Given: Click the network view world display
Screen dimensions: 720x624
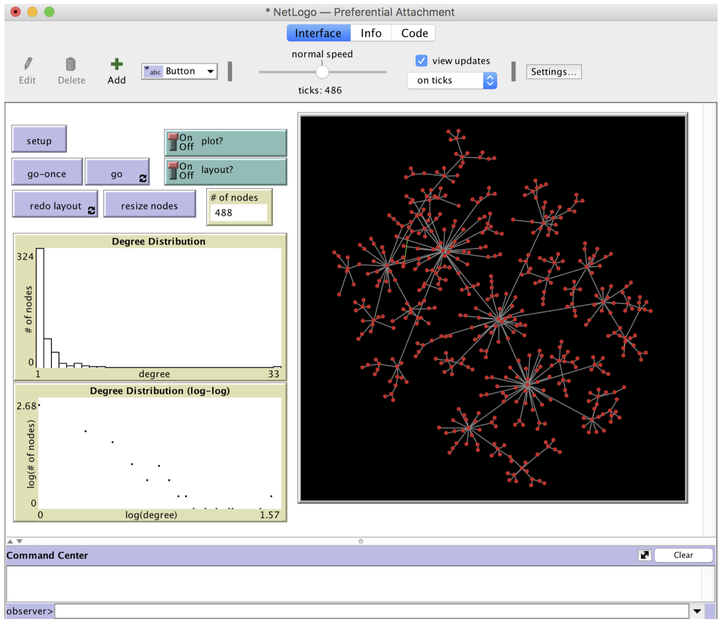Looking at the screenshot, I should 493,308.
